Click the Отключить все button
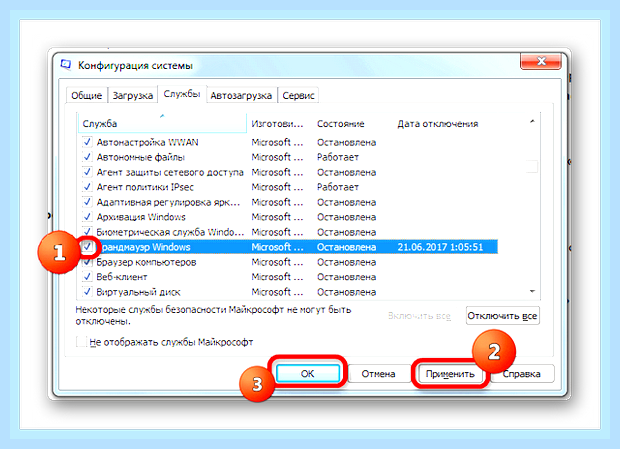The height and width of the screenshot is (449, 620). click(503, 316)
